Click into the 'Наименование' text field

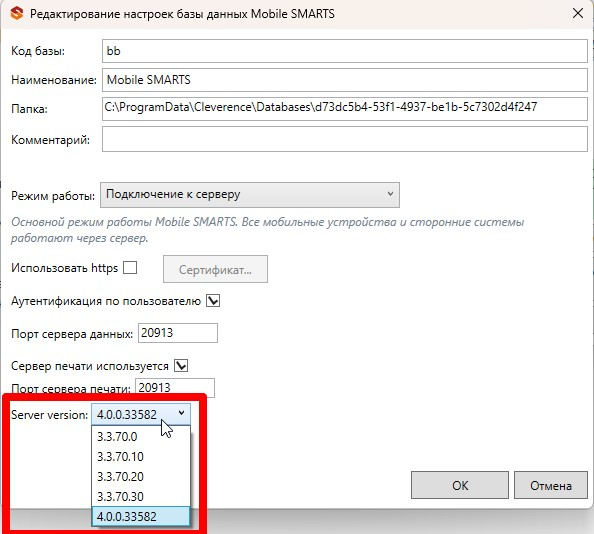(x=345, y=80)
